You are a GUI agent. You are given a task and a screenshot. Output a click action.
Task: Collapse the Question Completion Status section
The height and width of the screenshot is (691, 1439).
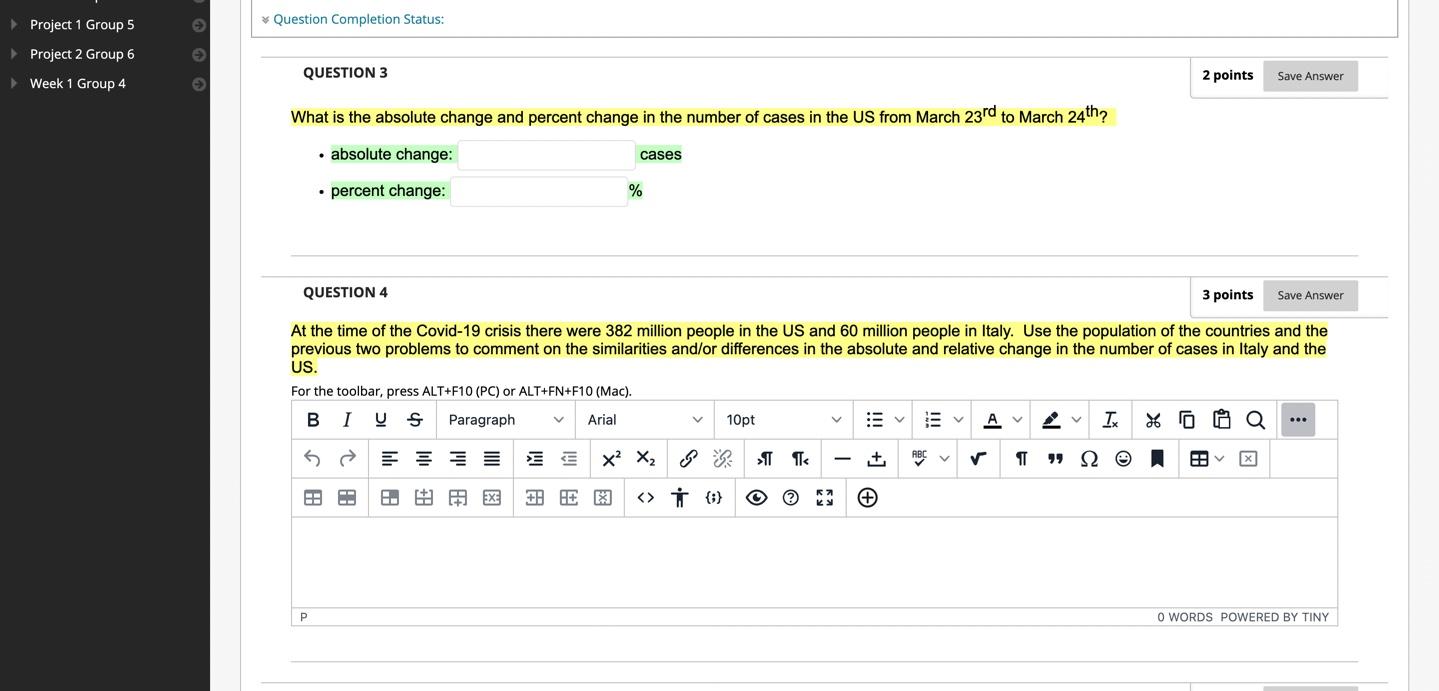point(266,20)
